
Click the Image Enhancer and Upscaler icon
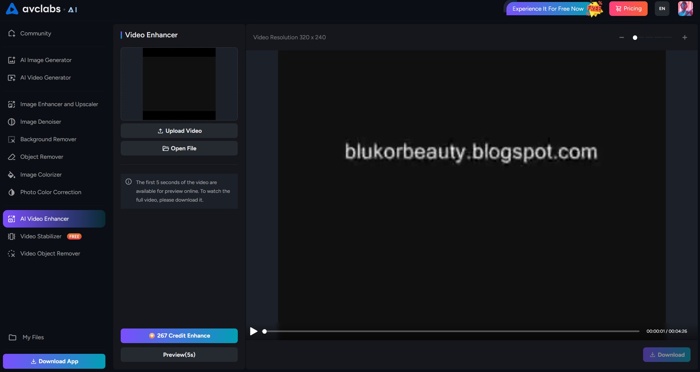click(12, 104)
